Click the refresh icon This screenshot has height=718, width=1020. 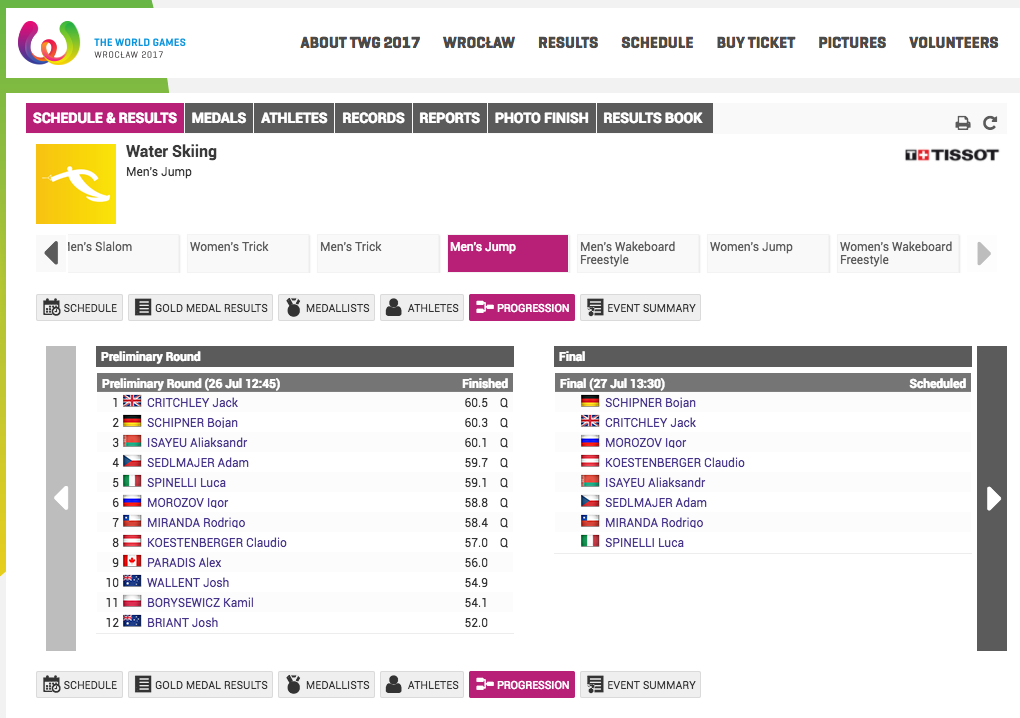coord(990,123)
